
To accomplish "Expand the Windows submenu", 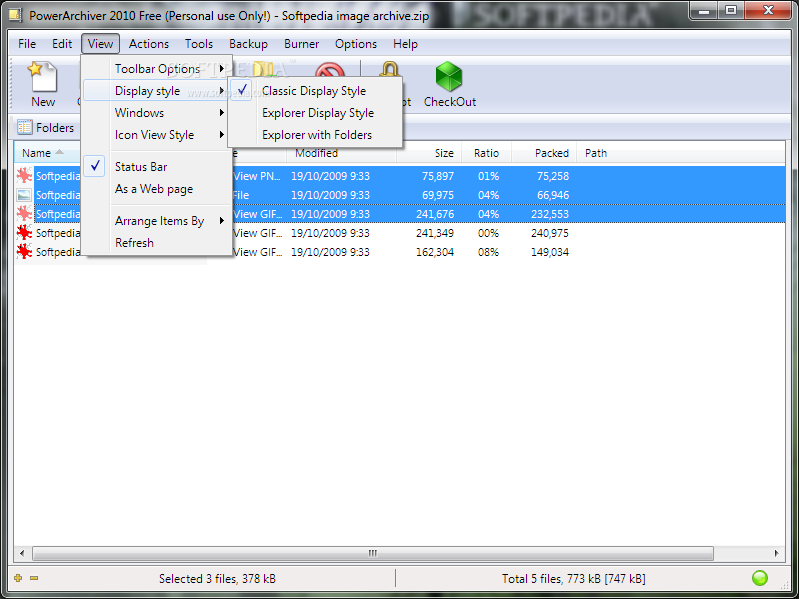I will point(156,113).
